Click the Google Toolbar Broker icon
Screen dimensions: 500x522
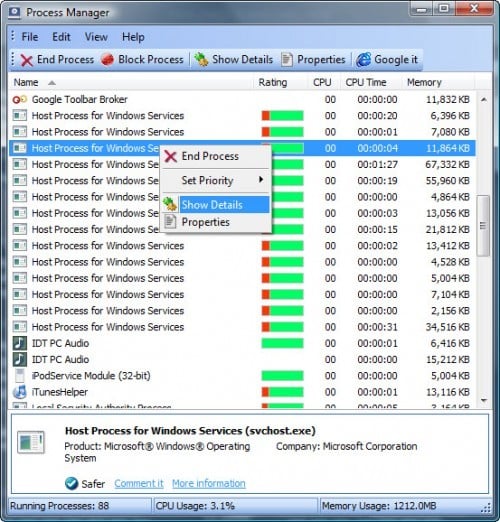pos(20,99)
